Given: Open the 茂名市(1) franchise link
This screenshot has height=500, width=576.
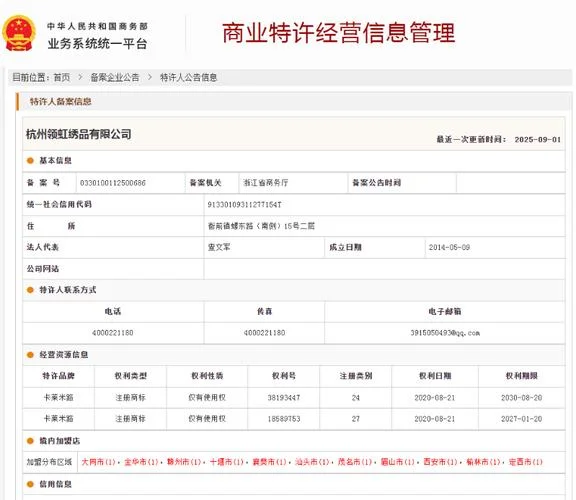Looking at the screenshot, I should (354, 462).
